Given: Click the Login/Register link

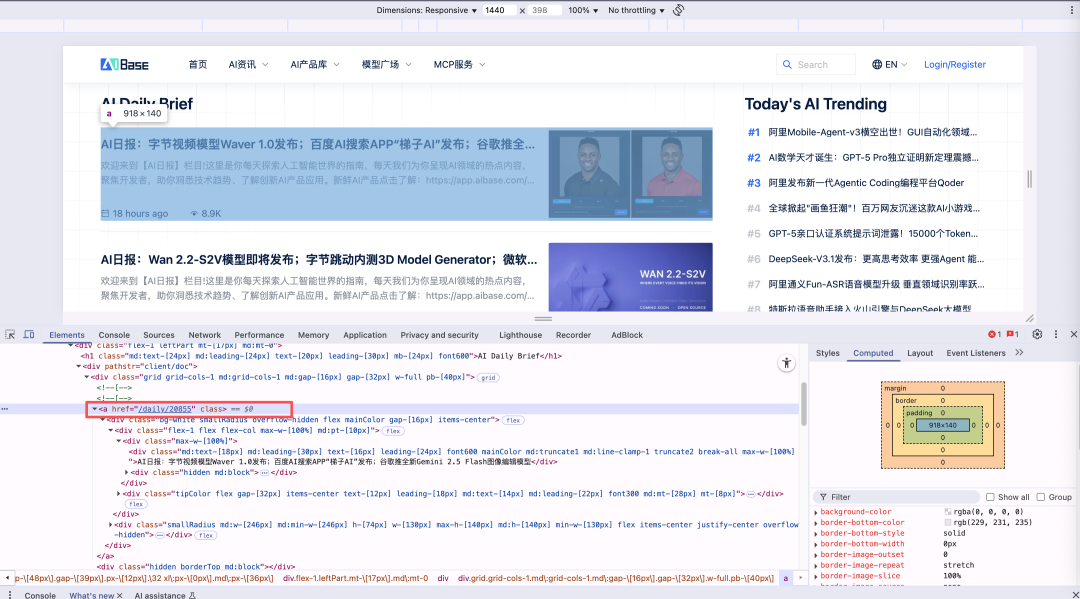Looking at the screenshot, I should click(x=955, y=64).
